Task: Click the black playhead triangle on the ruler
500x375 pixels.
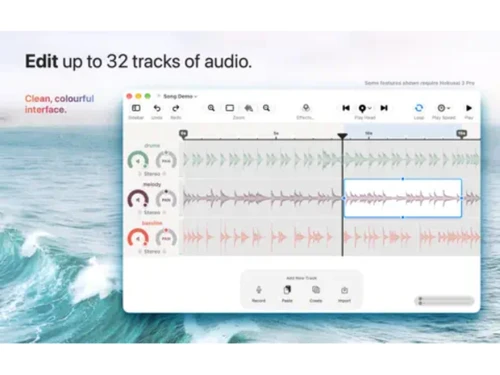Action: pyautogui.click(x=342, y=136)
